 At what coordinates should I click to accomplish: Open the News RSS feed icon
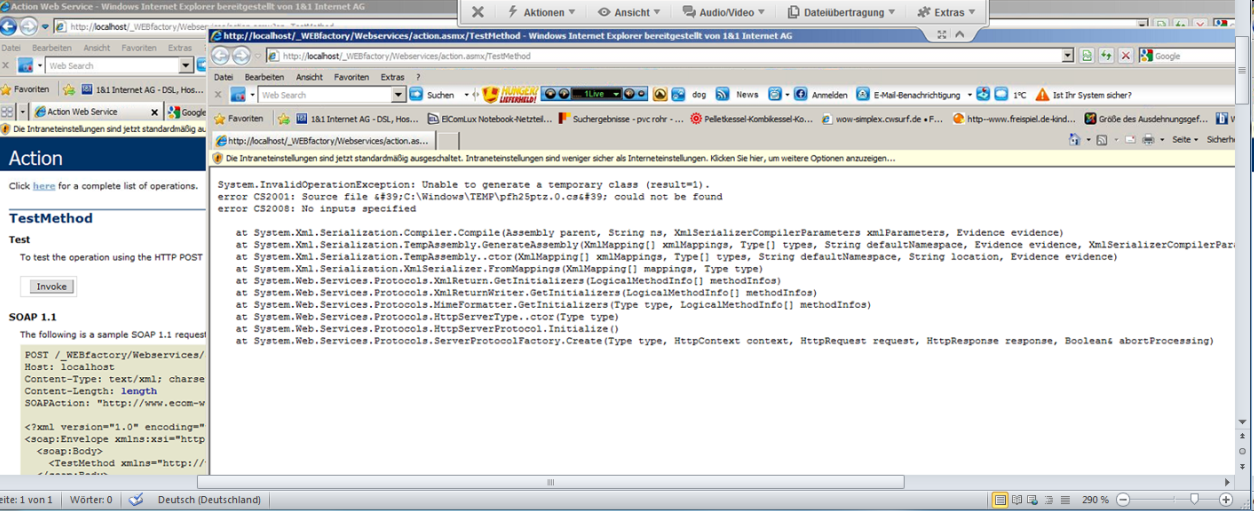(x=721, y=95)
